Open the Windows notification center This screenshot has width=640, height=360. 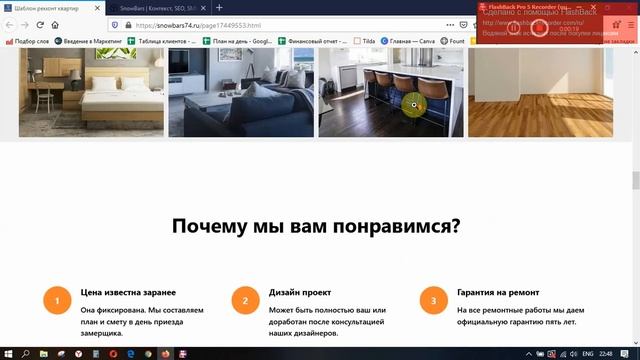[624, 354]
